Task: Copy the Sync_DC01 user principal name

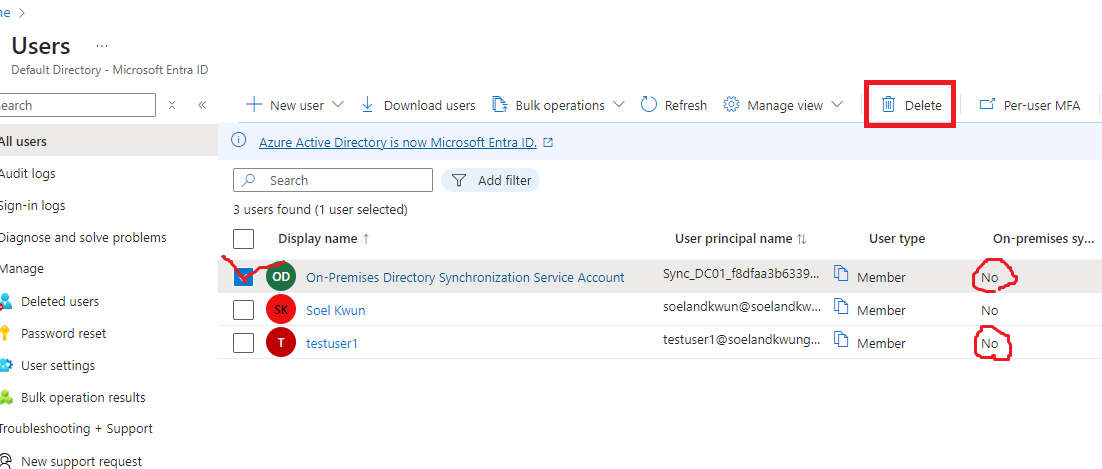Action: (842, 276)
